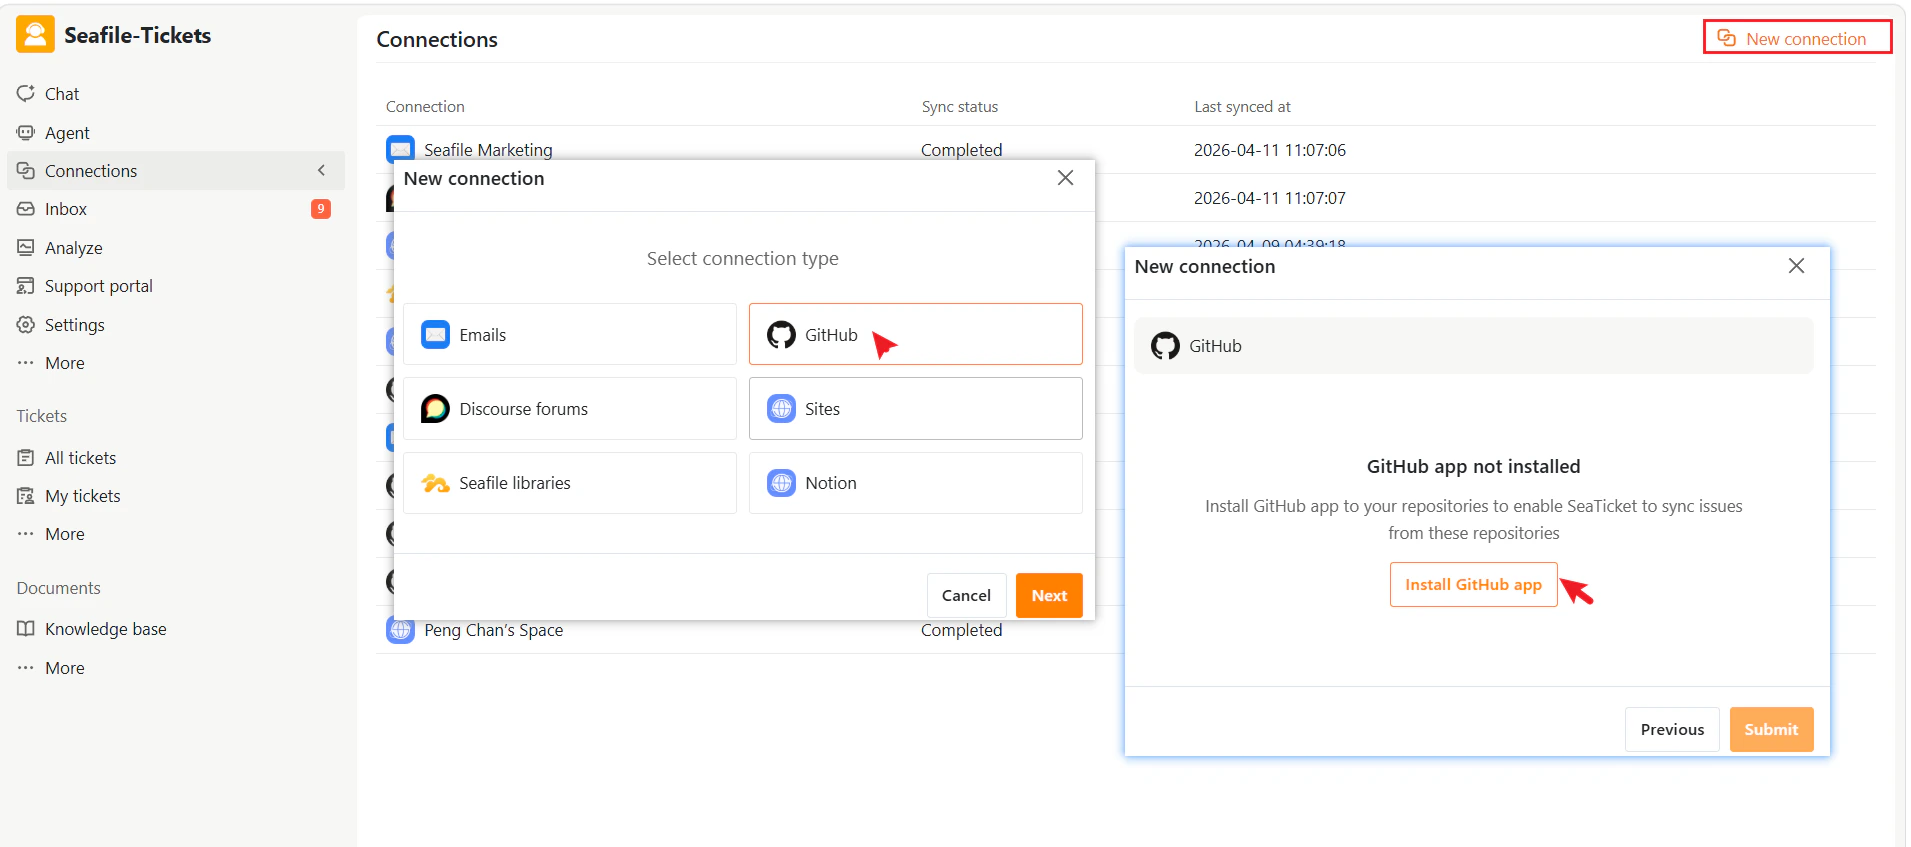Click the All tickets list icon
Viewport: 1911px width, 847px height.
[x=26, y=458]
